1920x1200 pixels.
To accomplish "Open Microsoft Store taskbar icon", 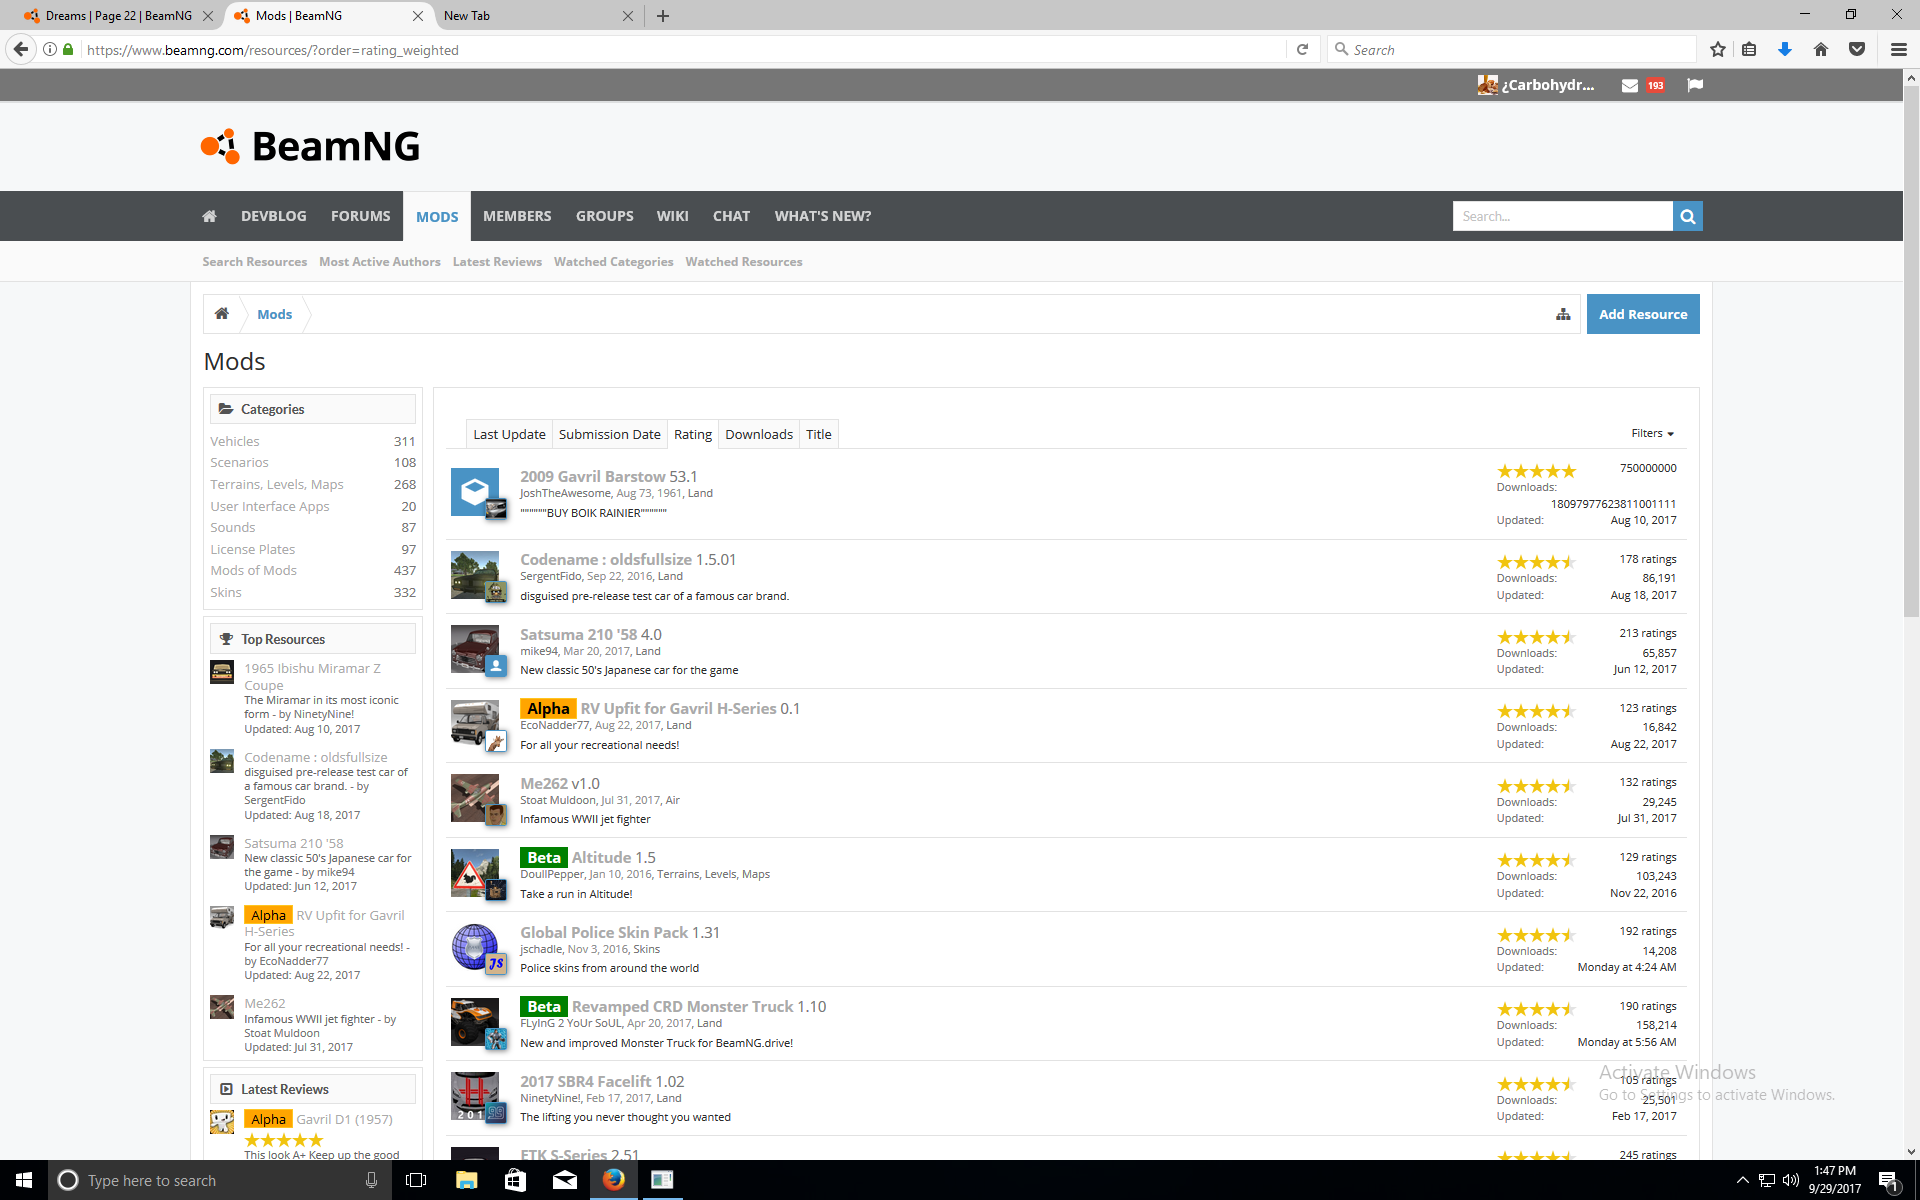I will (515, 1180).
